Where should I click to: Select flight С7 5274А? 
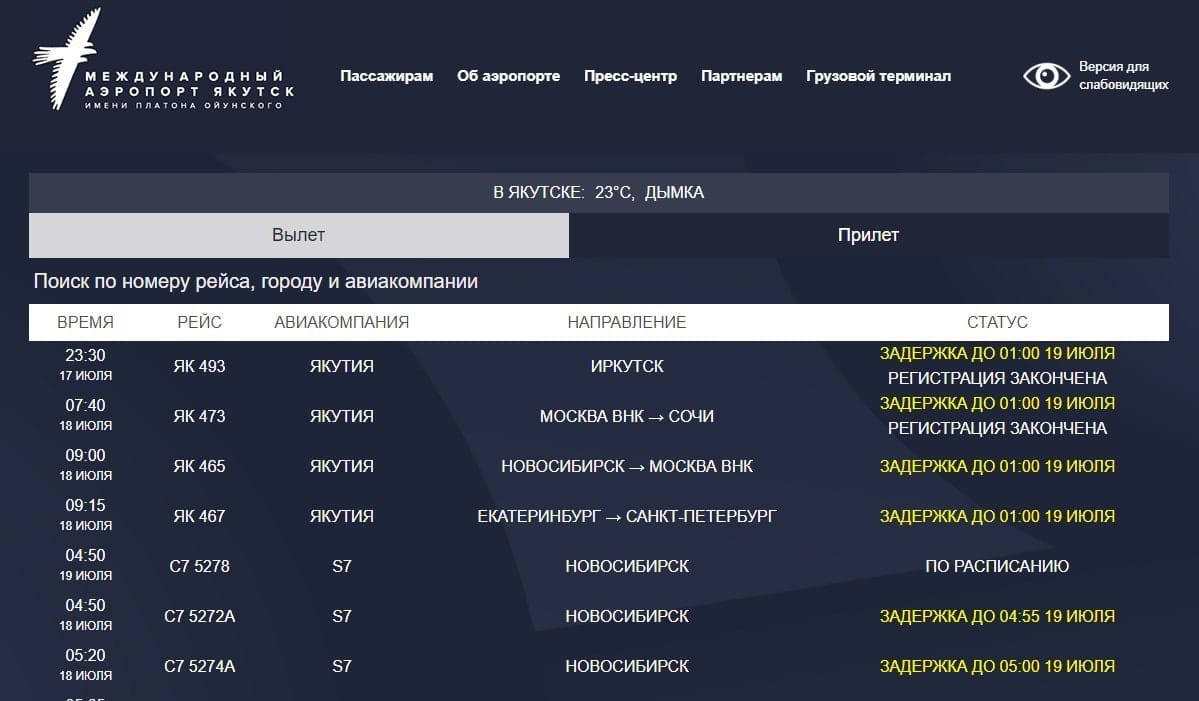click(200, 667)
